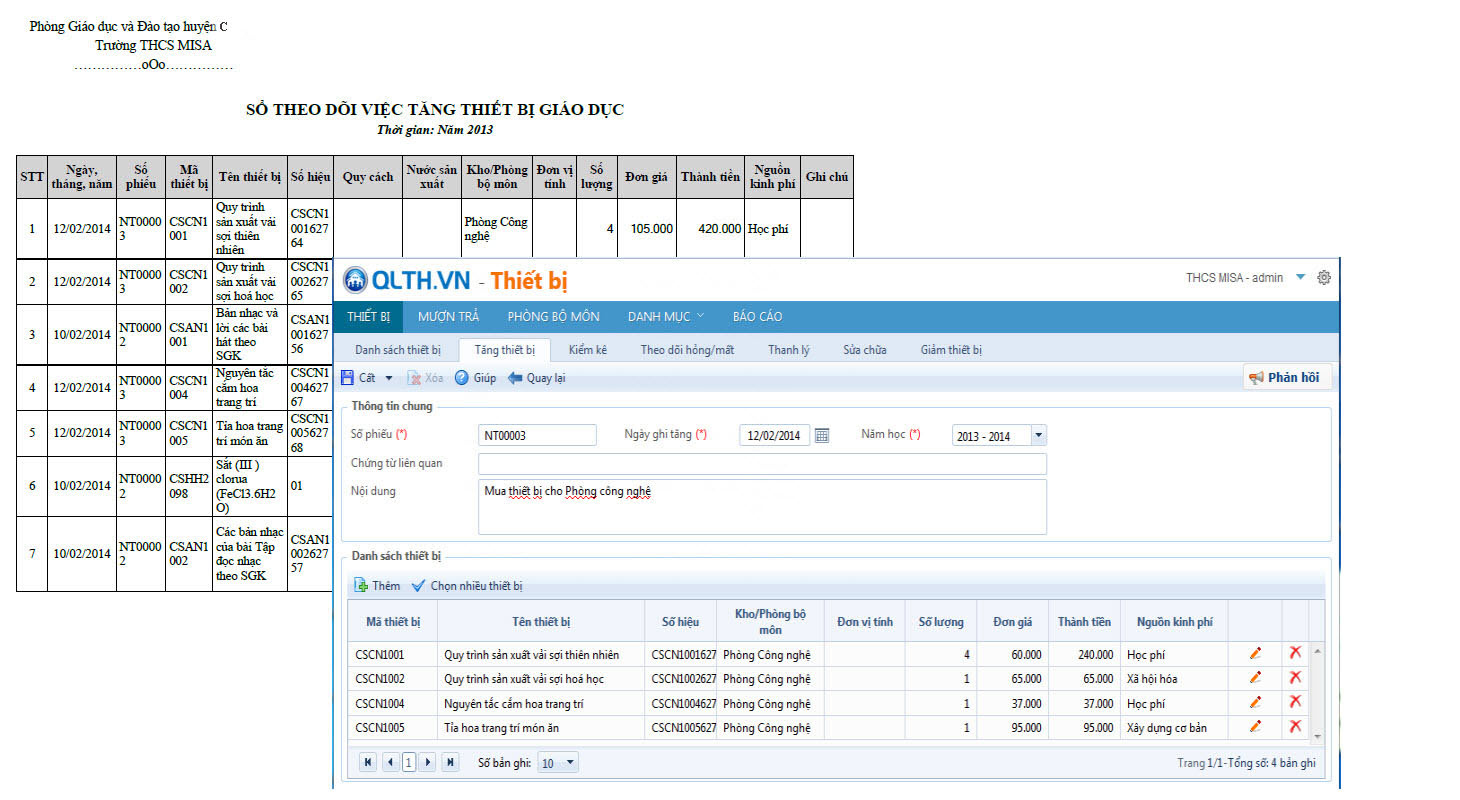Open the settings gear icon
This screenshot has width=1460, height=800.
pyautogui.click(x=1324, y=278)
